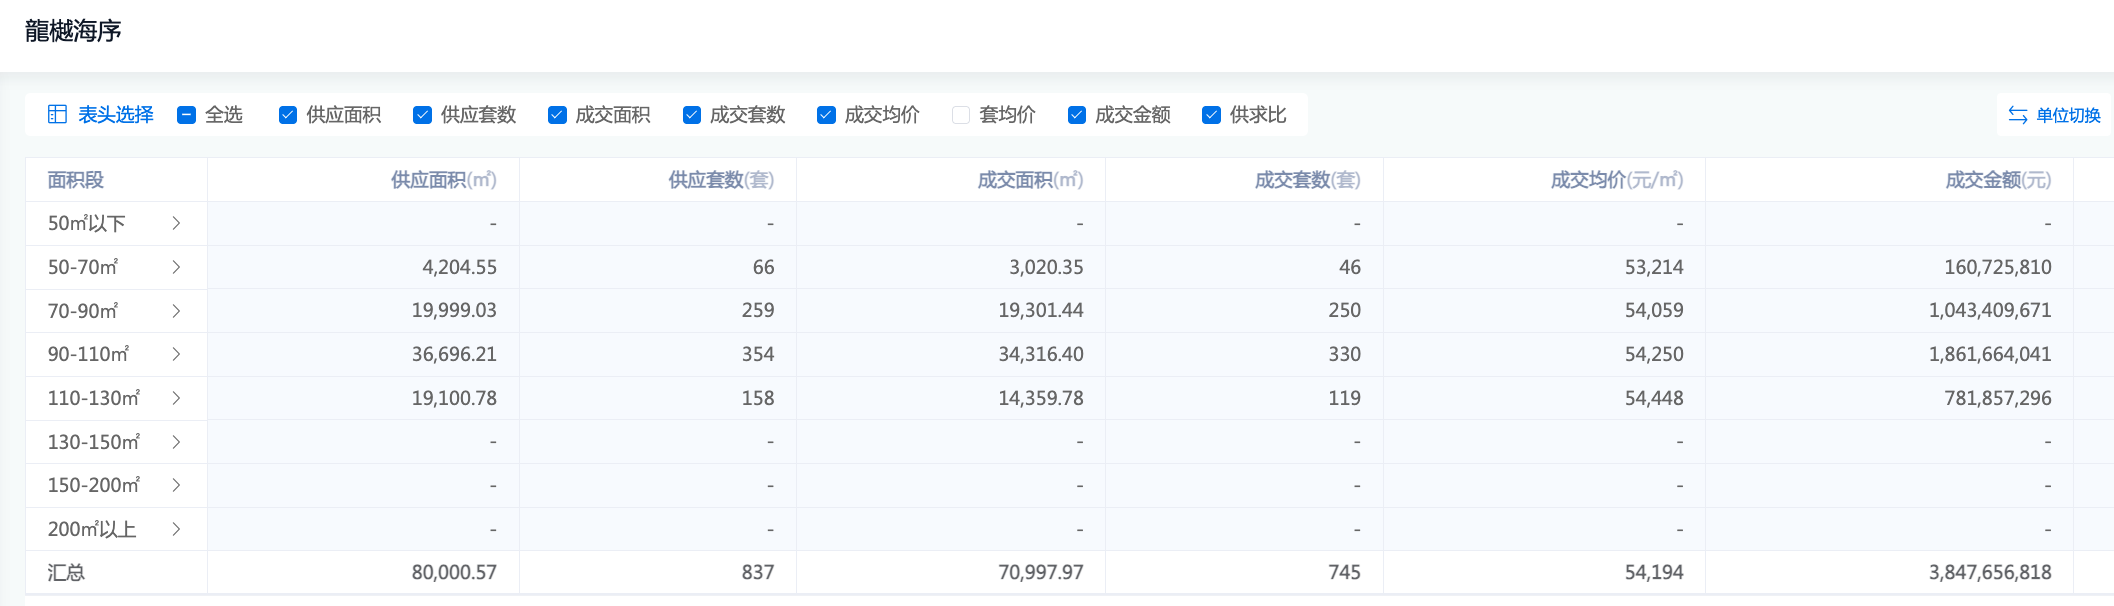Expand the 90-110㎡ row chevron
This screenshot has height=606, width=2114.
176,354
